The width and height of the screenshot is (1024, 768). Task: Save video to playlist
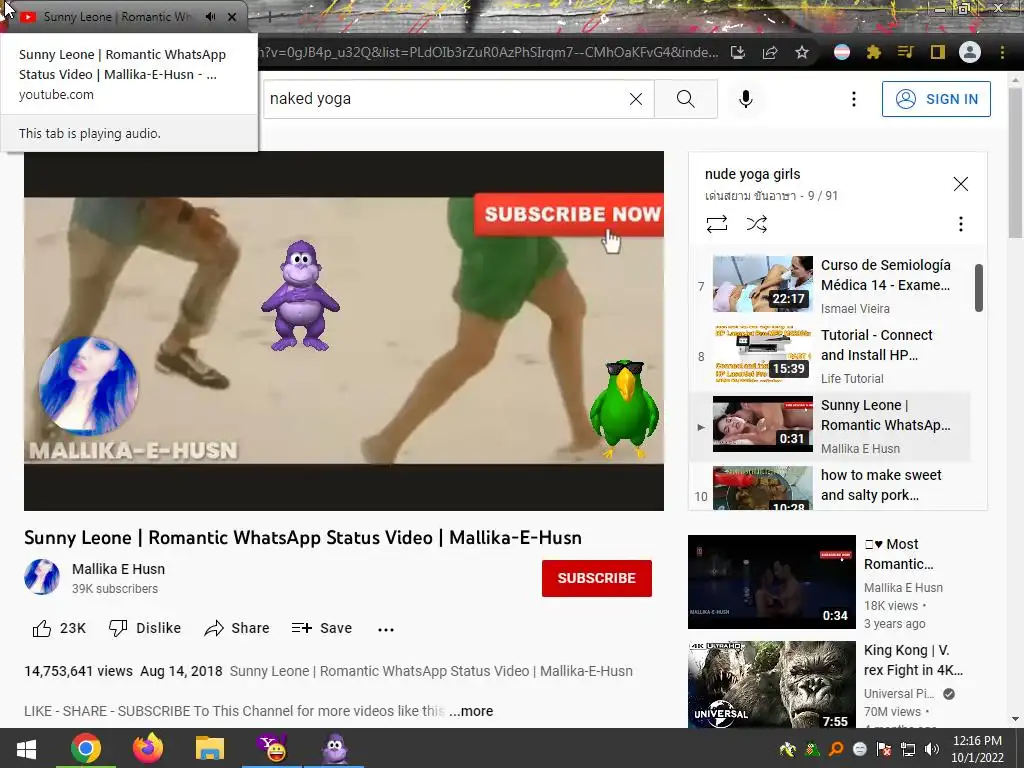(322, 628)
